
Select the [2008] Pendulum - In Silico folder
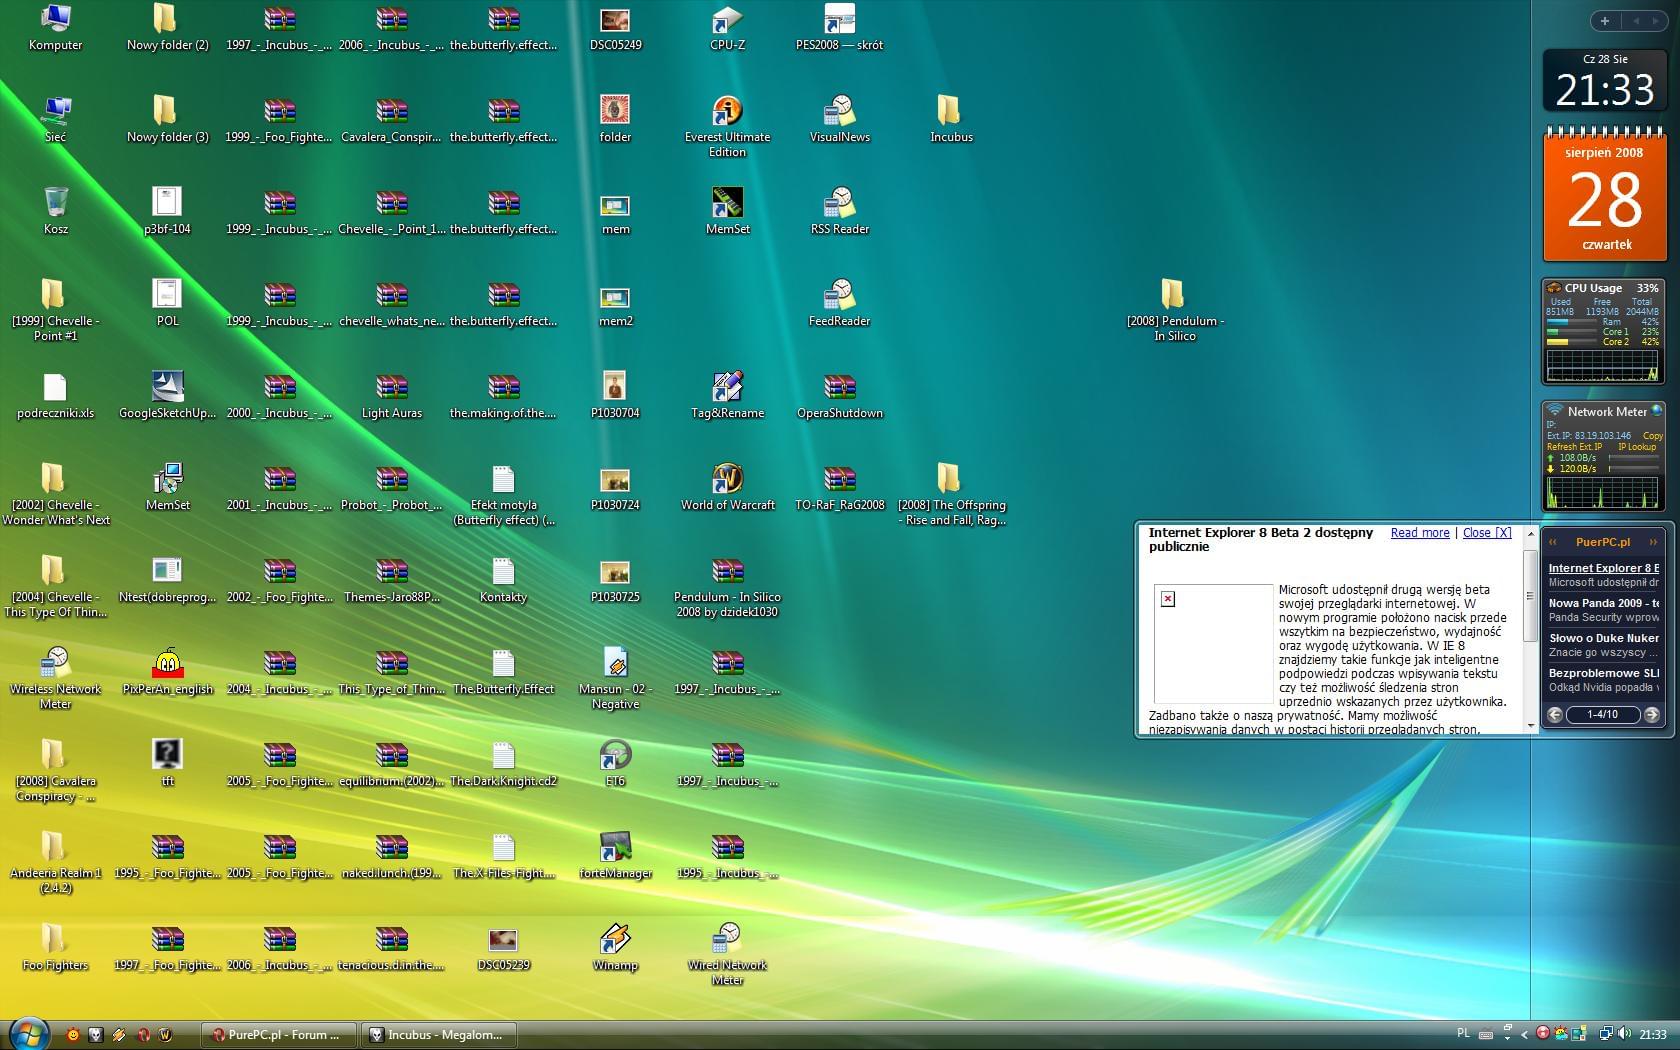[1175, 311]
